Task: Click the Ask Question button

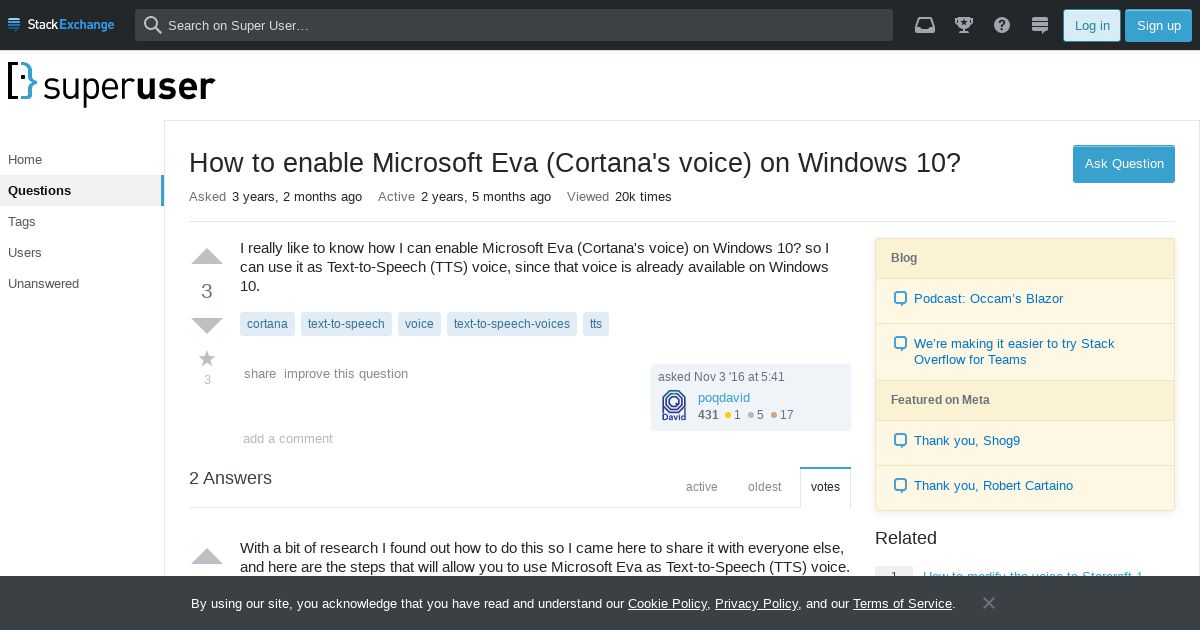Action: click(x=1124, y=164)
